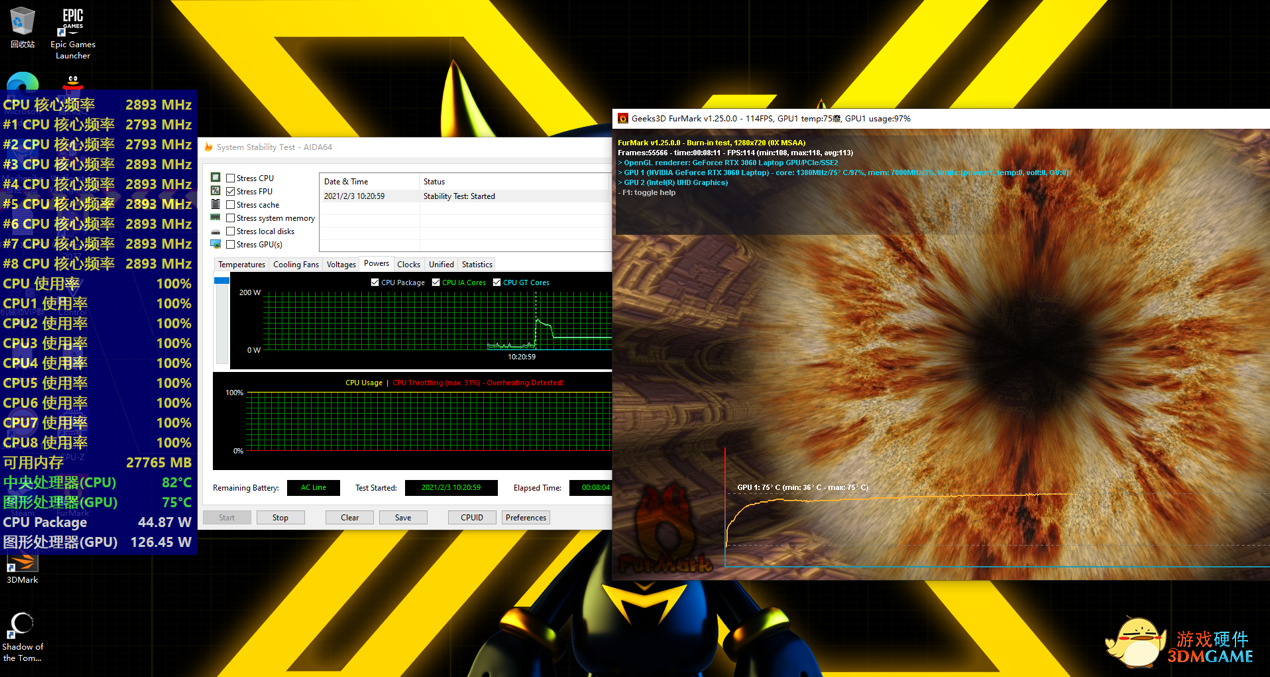Click the Stability Test: Started status cell
Viewport: 1270px width, 677px height.
click(459, 196)
